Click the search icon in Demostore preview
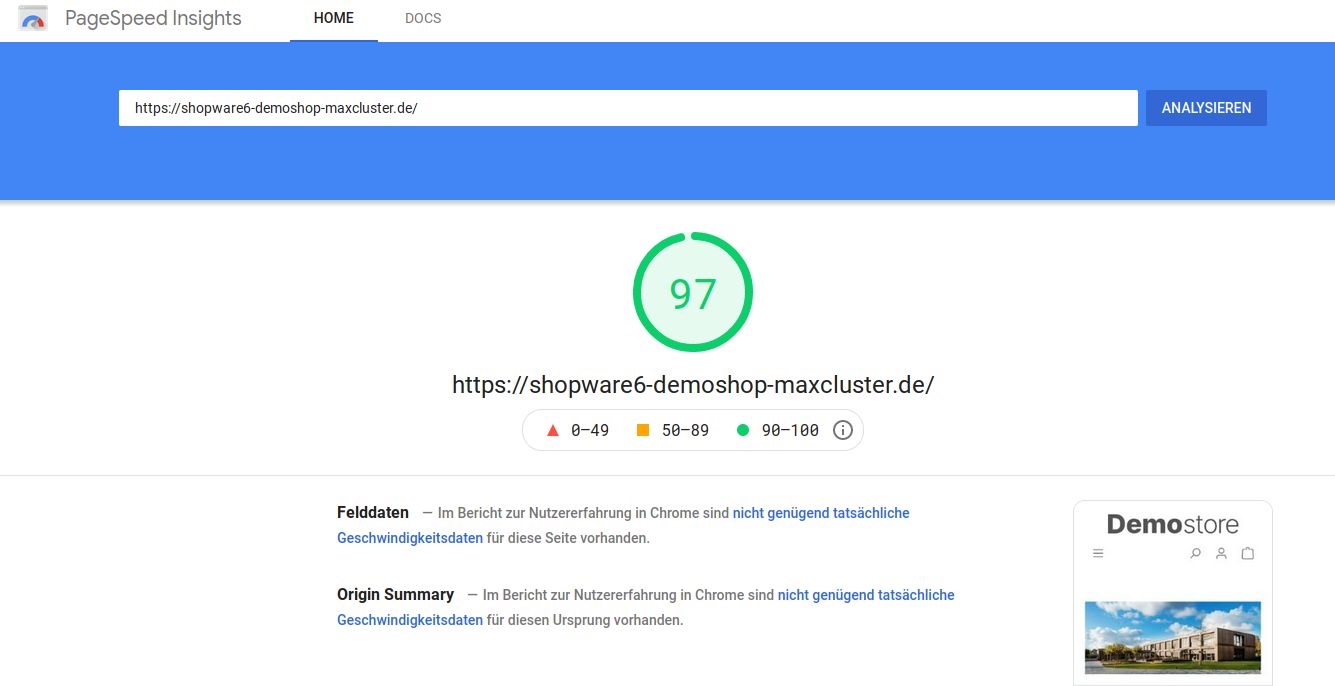 click(1195, 553)
